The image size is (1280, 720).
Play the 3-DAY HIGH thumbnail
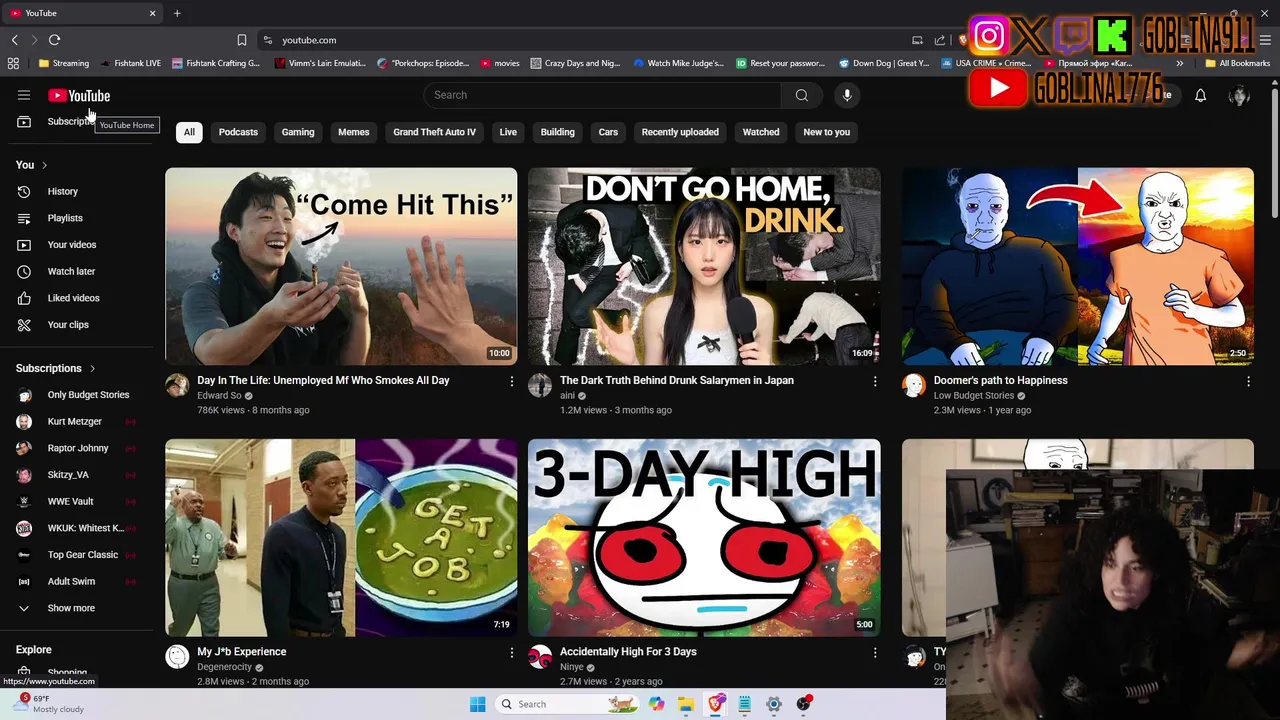704,538
